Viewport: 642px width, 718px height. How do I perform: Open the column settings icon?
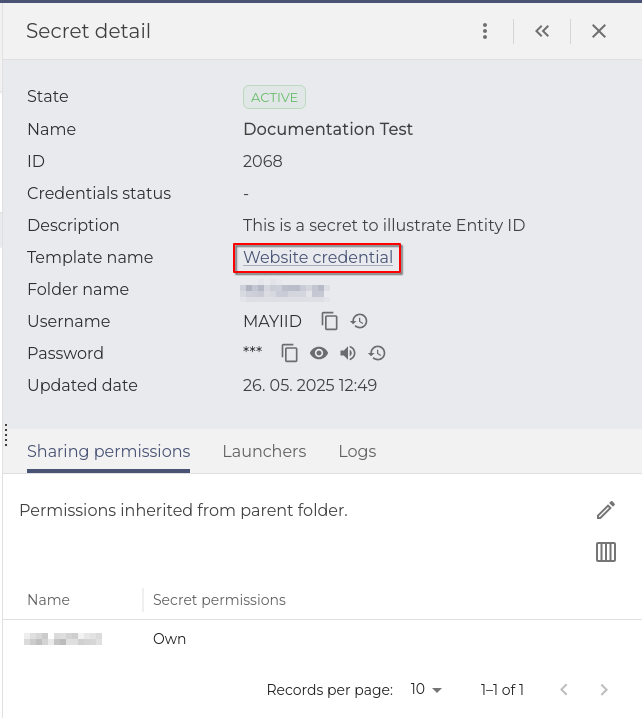606,552
